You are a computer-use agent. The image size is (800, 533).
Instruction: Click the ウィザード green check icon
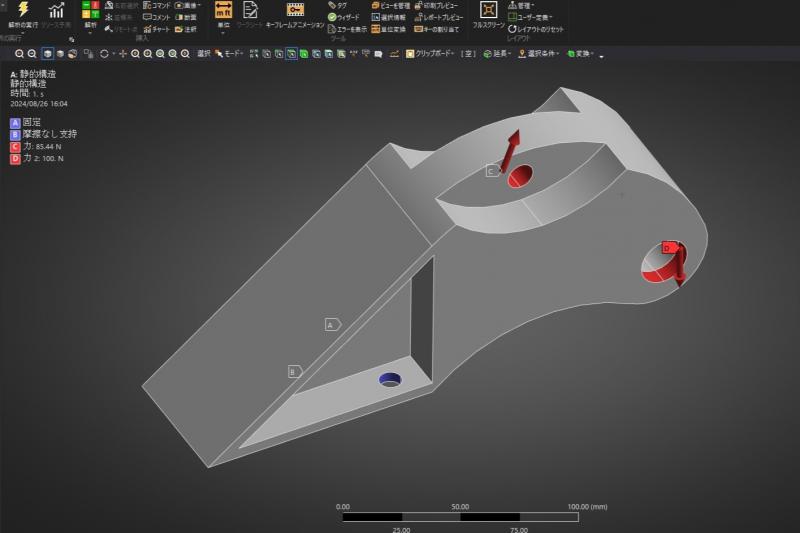click(x=333, y=17)
